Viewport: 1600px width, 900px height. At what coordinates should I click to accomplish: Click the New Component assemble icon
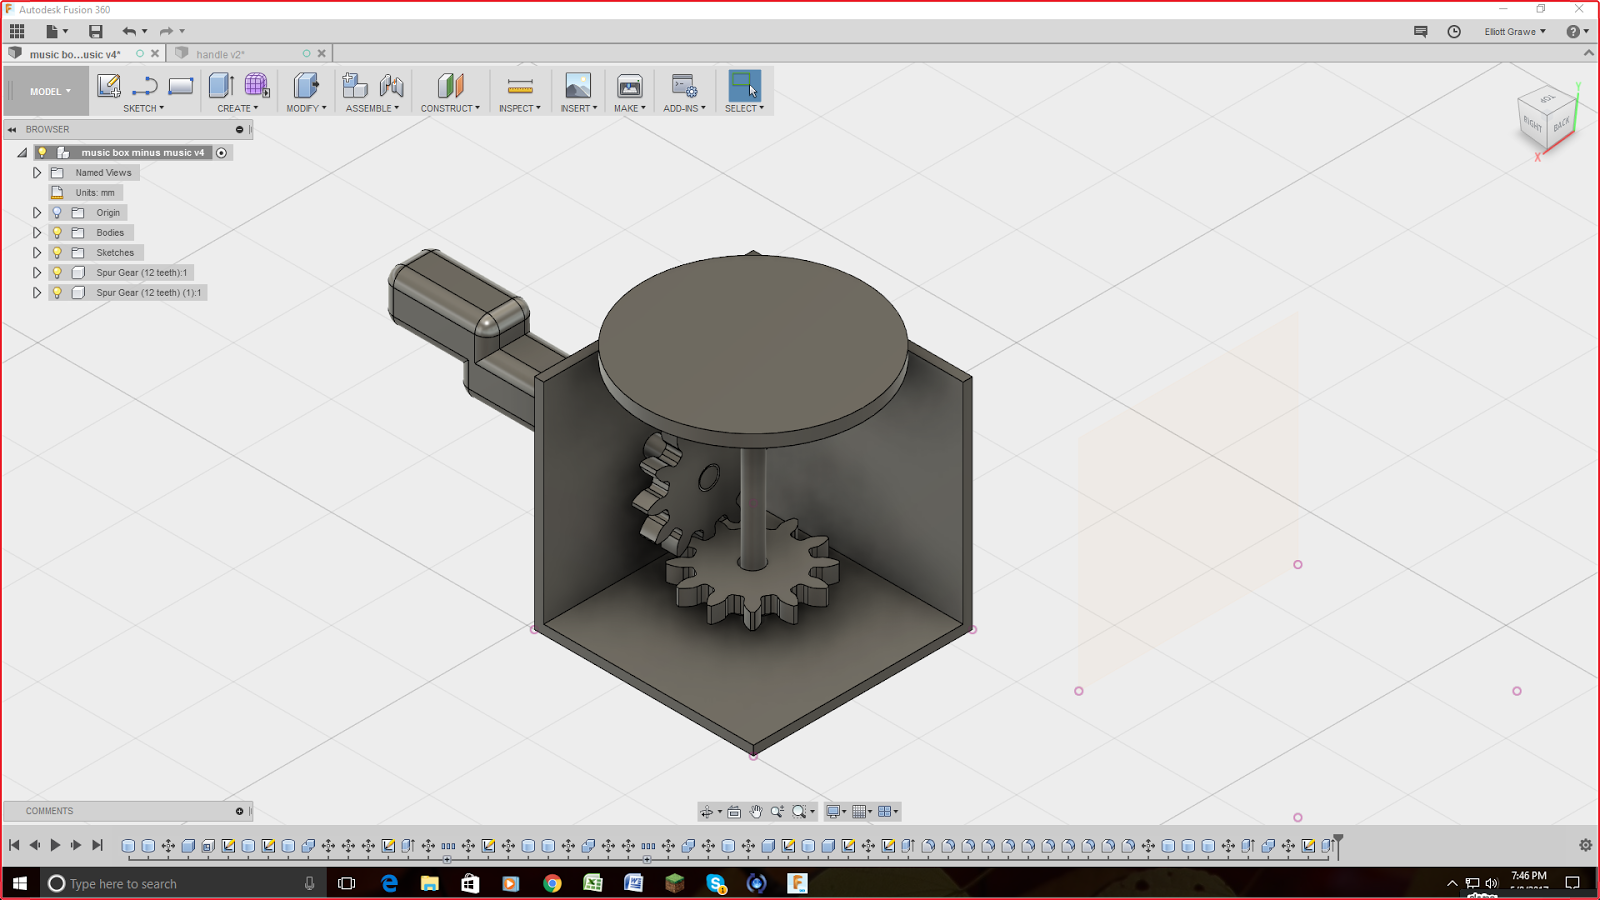point(355,86)
